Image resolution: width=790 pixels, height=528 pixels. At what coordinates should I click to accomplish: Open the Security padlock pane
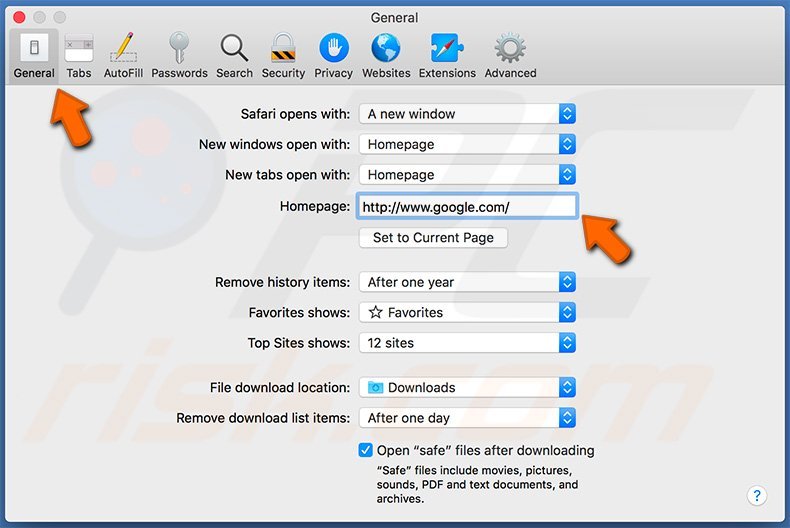(x=283, y=56)
